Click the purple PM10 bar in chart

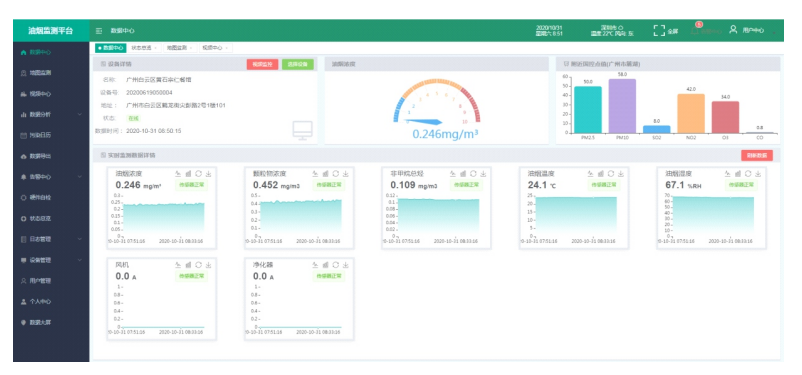click(x=622, y=106)
